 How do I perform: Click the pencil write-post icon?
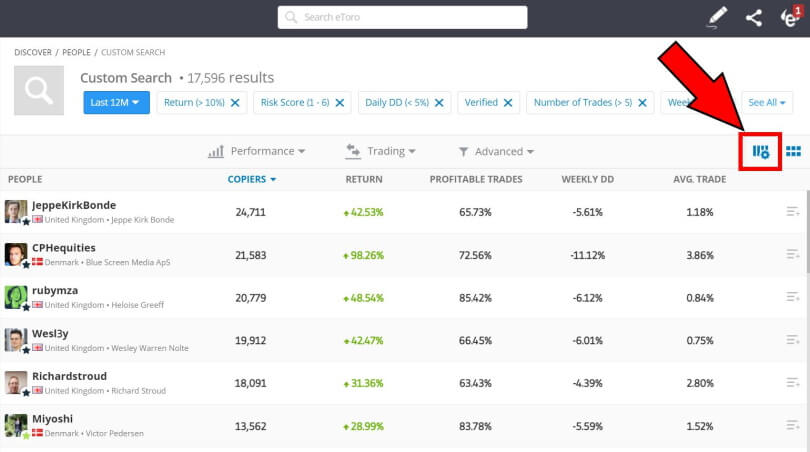[717, 18]
